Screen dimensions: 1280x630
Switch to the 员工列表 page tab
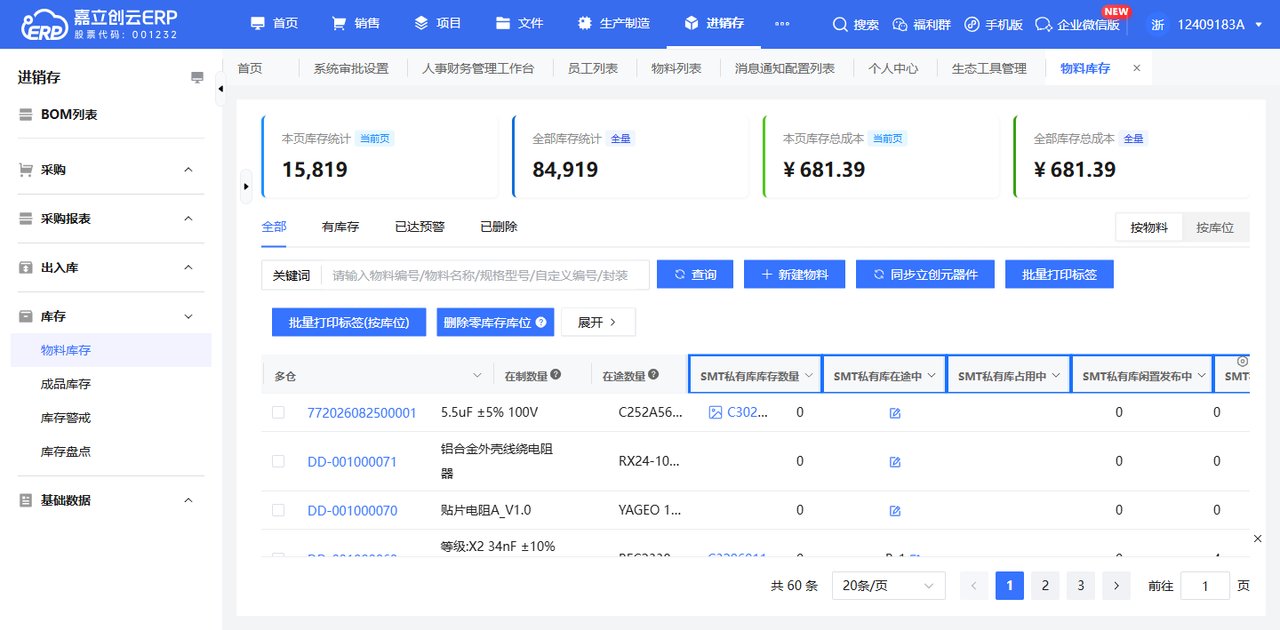pyautogui.click(x=593, y=68)
